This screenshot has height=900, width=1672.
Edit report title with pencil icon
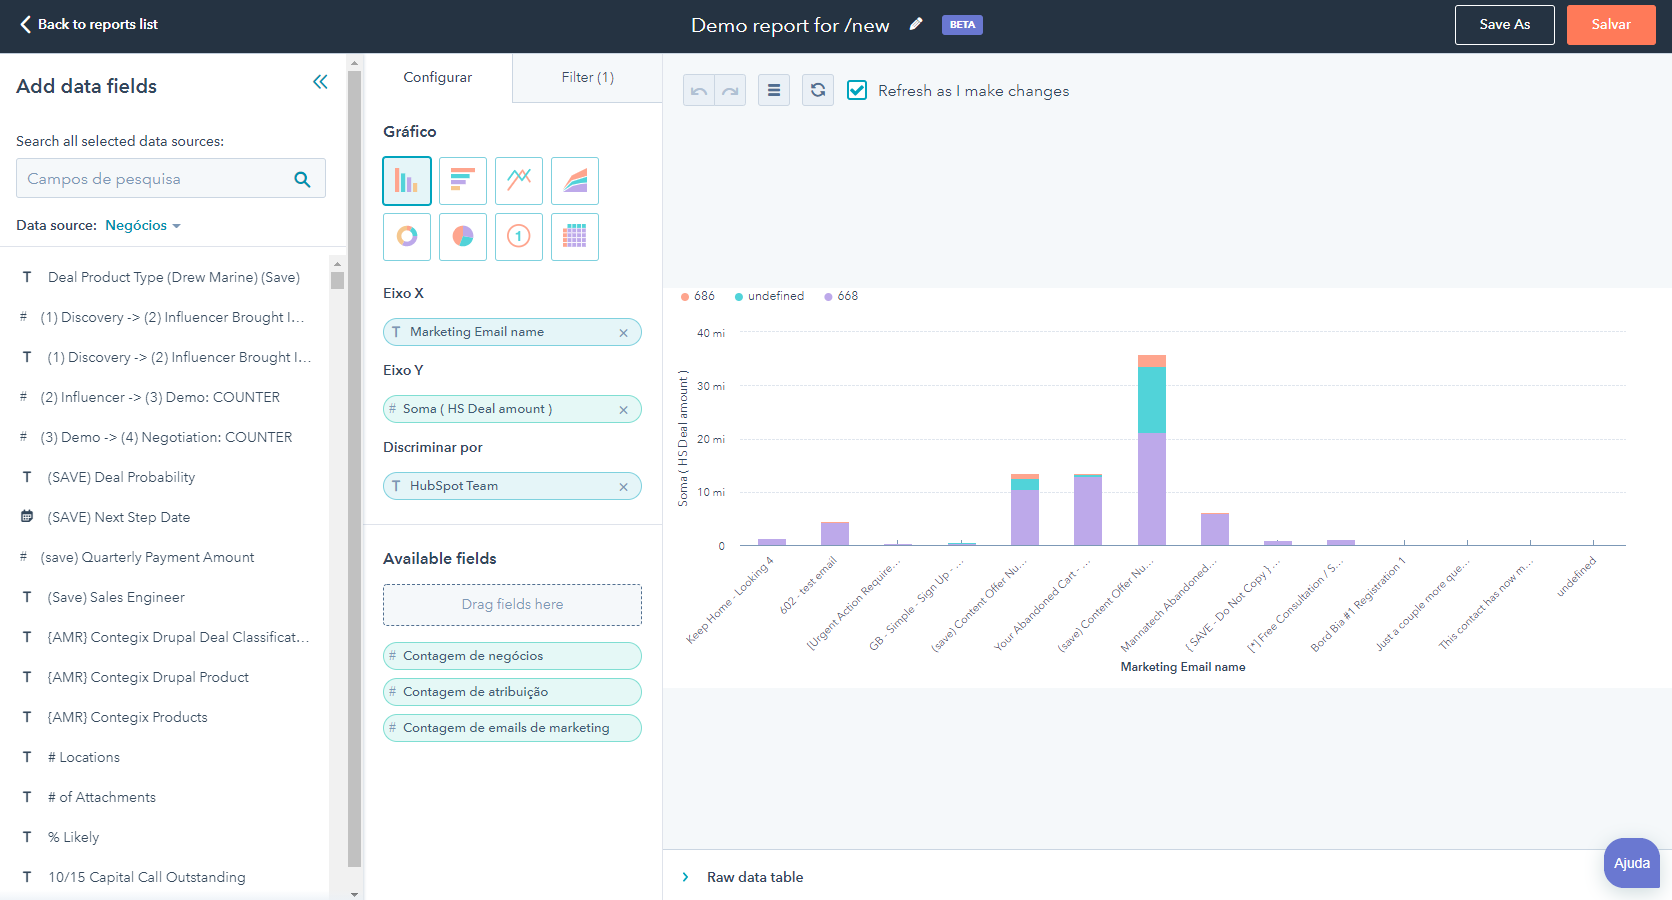tap(915, 25)
